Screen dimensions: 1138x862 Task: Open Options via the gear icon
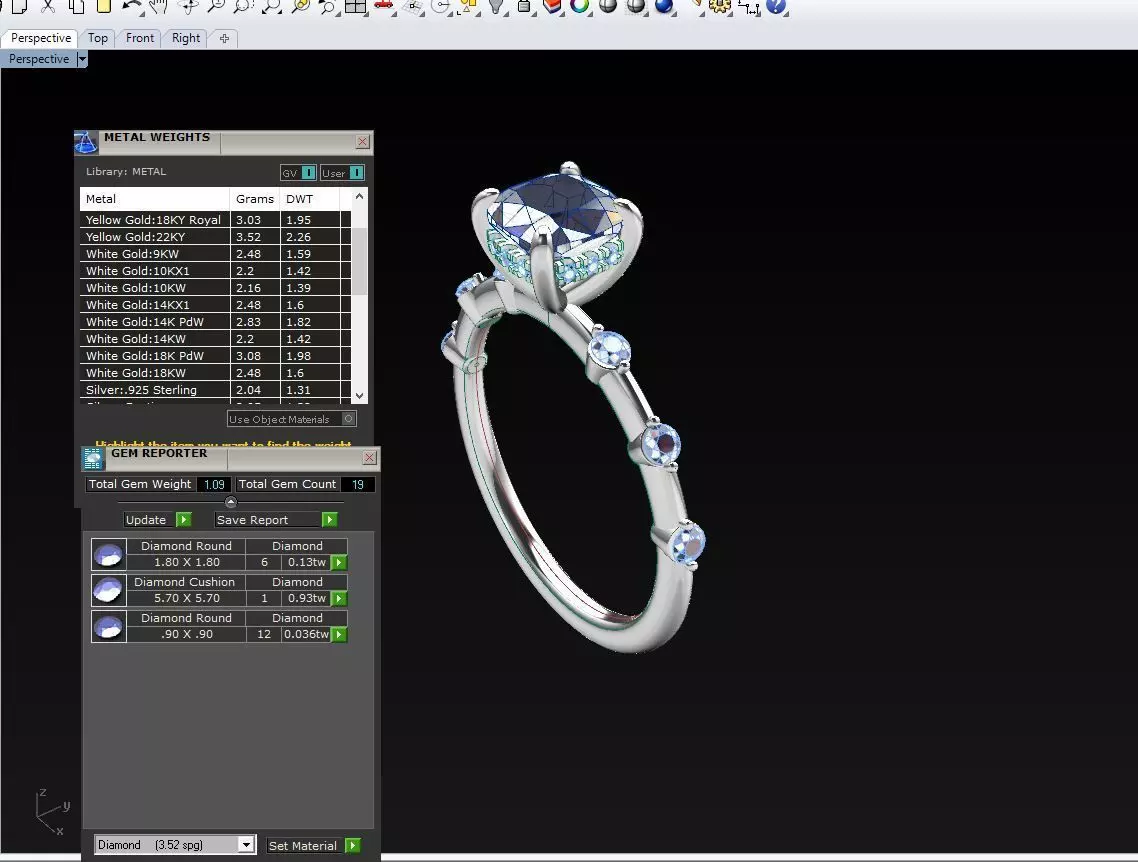click(720, 7)
